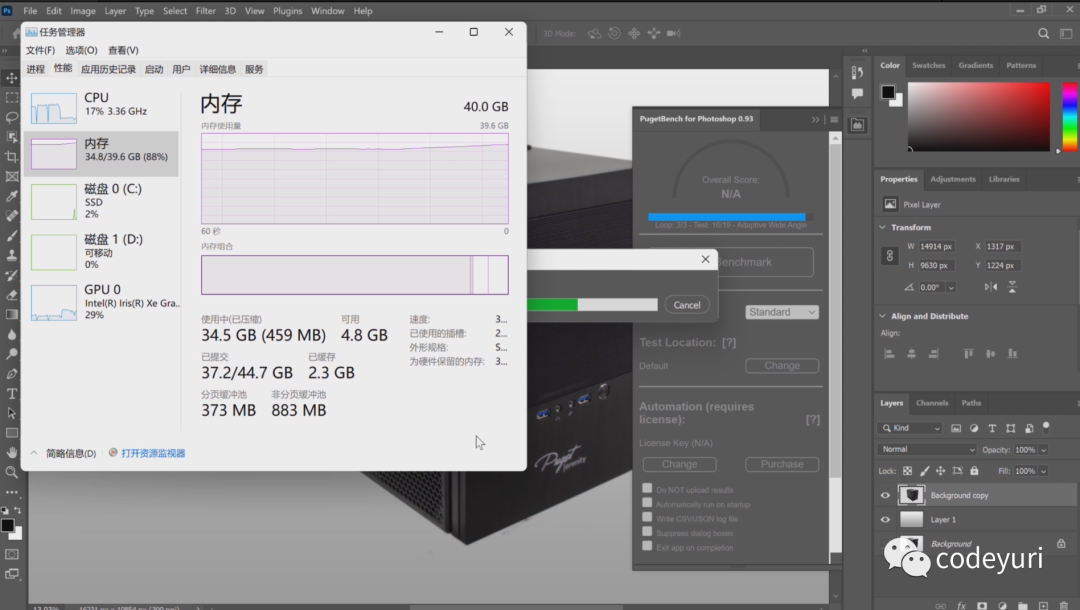The width and height of the screenshot is (1080, 610).
Task: Toggle the width-height link constraint icon
Action: (x=889, y=255)
